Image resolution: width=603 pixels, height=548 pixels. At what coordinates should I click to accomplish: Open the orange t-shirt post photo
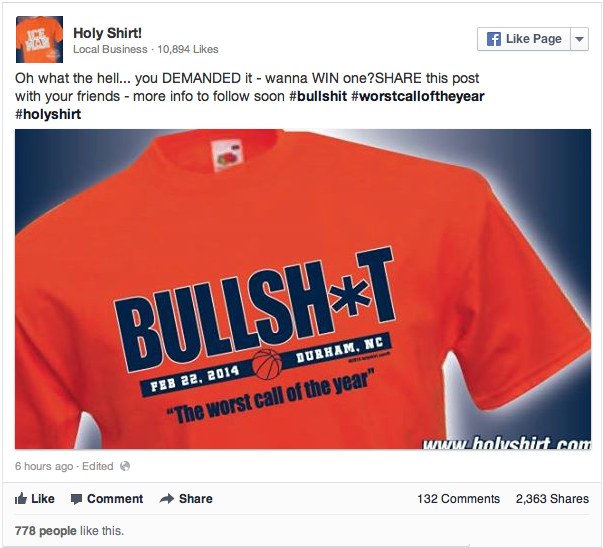[303, 289]
